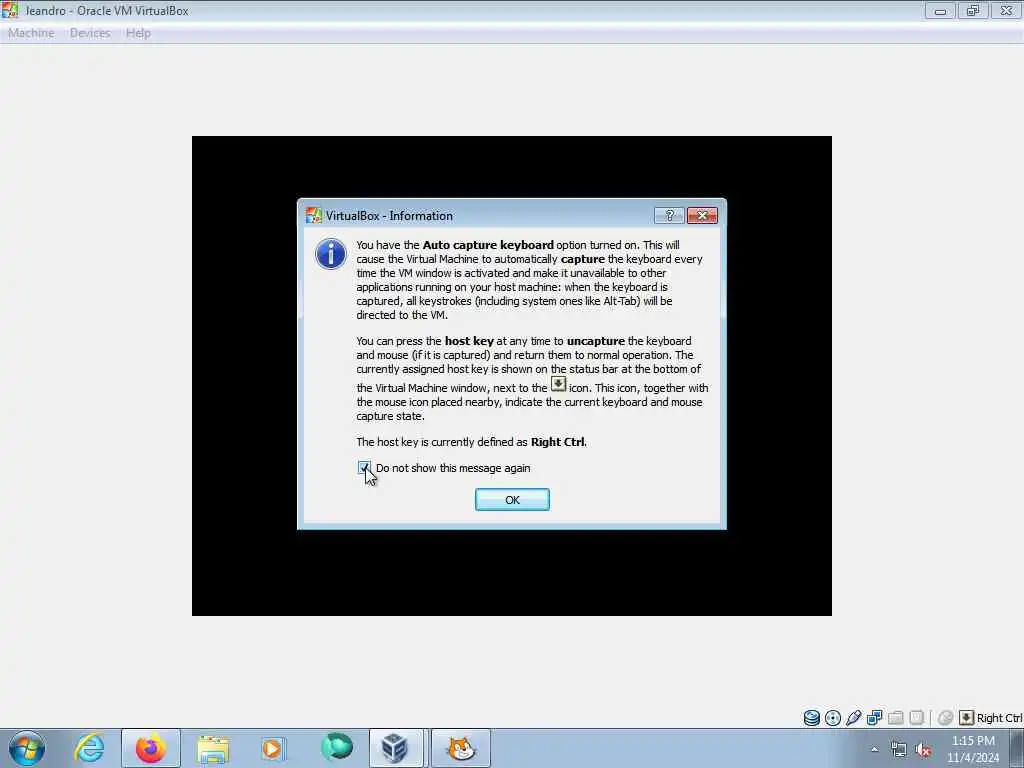Open the Windows Start menu
Screen dimensions: 1024x768
27,748
